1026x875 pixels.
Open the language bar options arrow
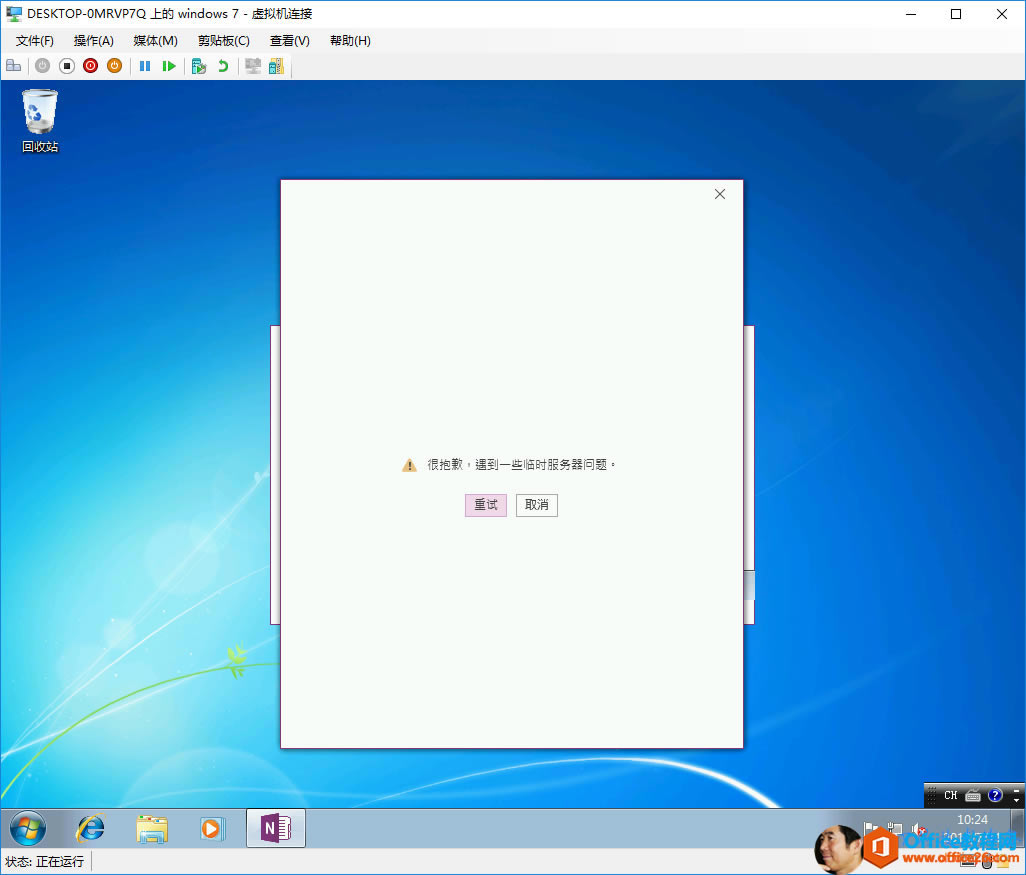pos(1017,799)
